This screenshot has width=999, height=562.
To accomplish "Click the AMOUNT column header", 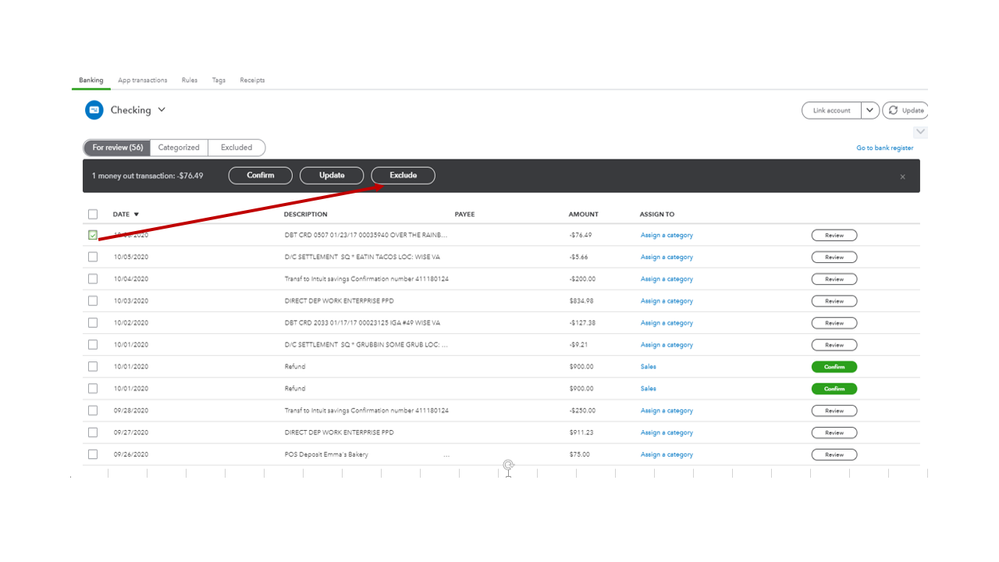I will (x=583, y=215).
